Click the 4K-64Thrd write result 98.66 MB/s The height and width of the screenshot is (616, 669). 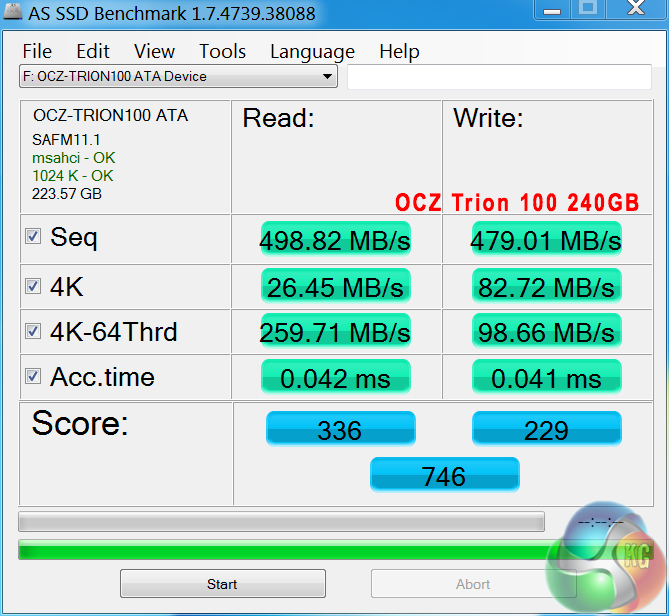(547, 331)
